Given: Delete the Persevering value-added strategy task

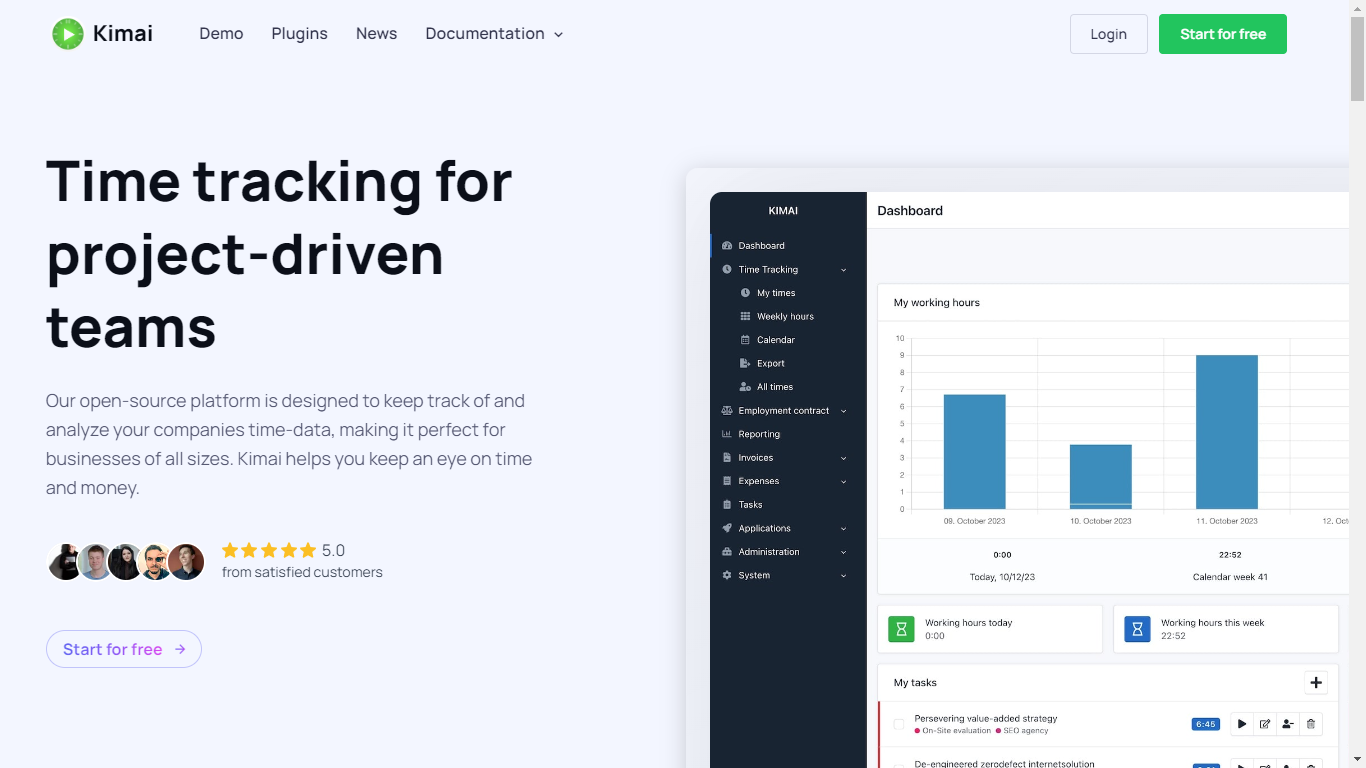Looking at the screenshot, I should click(x=1311, y=724).
